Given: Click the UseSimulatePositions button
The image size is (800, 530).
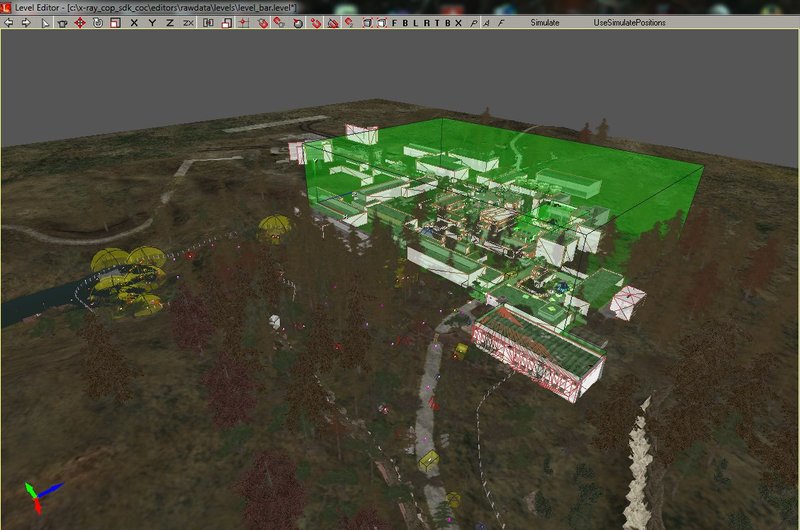Looking at the screenshot, I should point(629,22).
